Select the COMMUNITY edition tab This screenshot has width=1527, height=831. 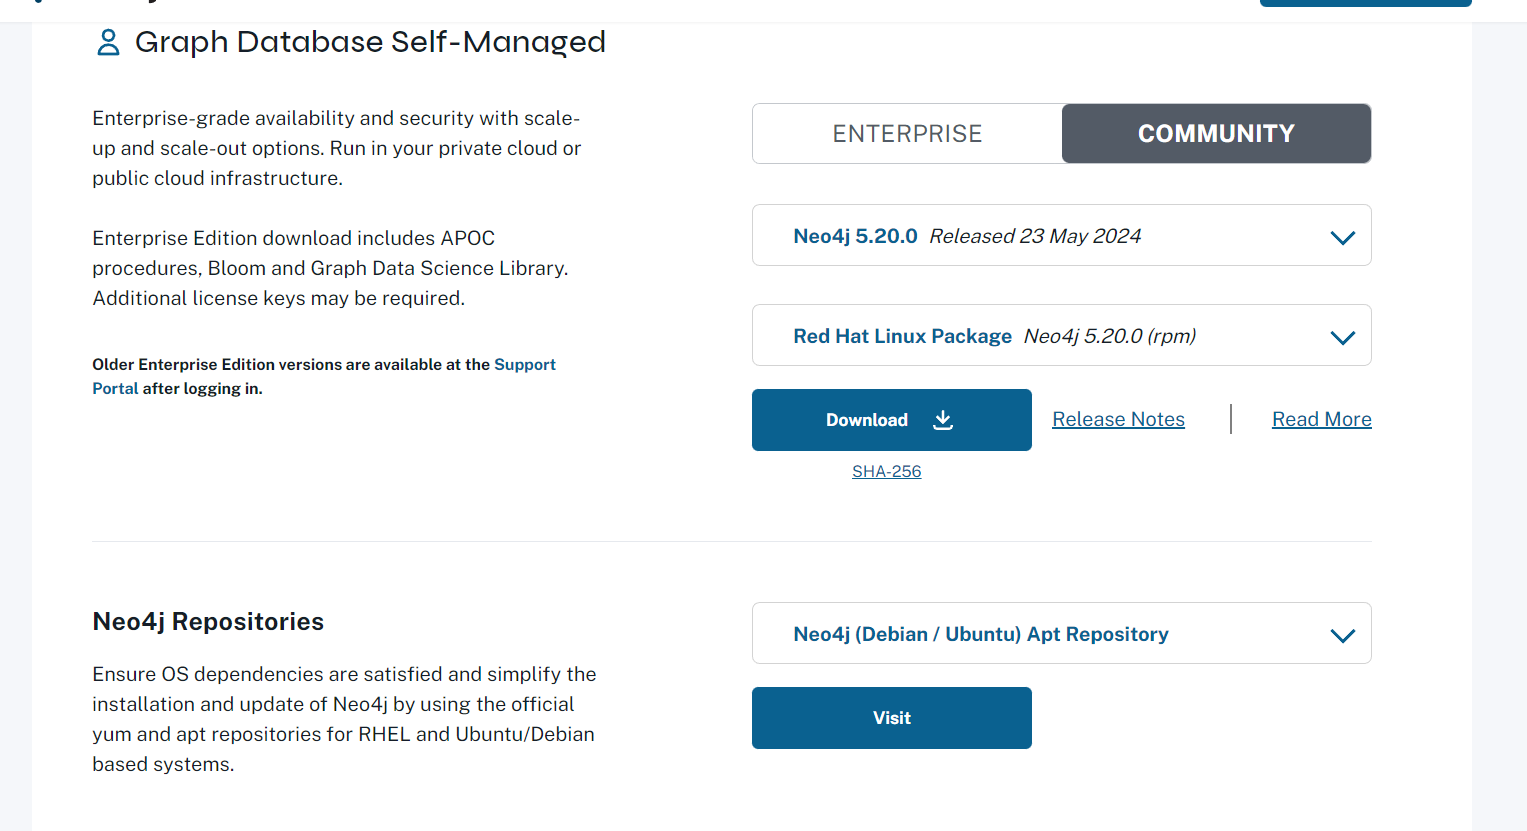1216,133
